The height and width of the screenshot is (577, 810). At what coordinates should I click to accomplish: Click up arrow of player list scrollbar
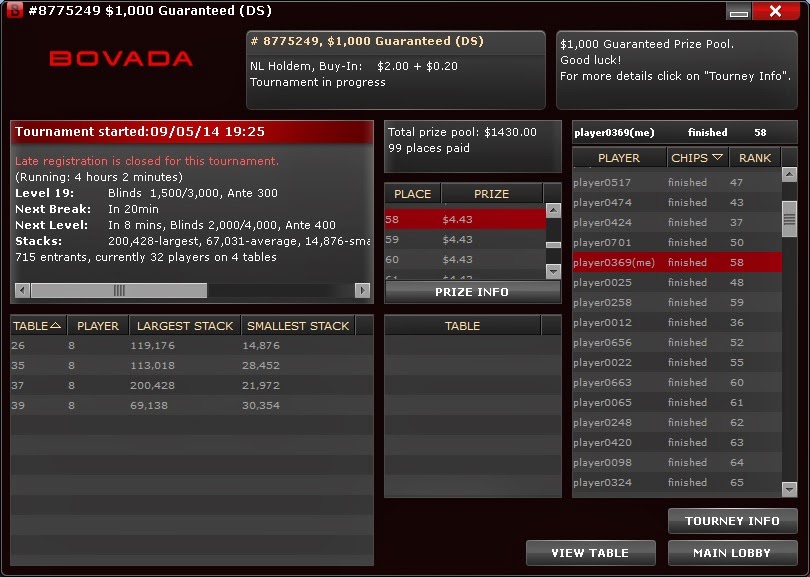point(789,175)
